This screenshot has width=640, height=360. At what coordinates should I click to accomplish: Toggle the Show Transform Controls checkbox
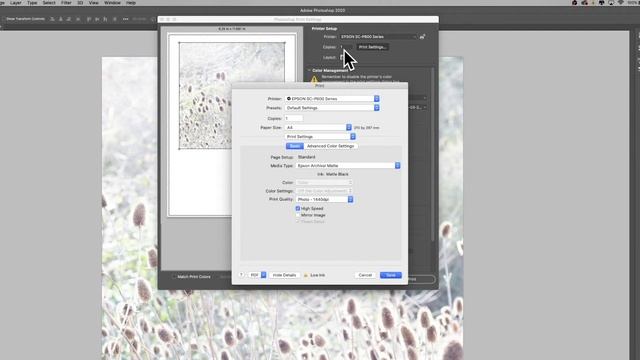tap(3, 19)
